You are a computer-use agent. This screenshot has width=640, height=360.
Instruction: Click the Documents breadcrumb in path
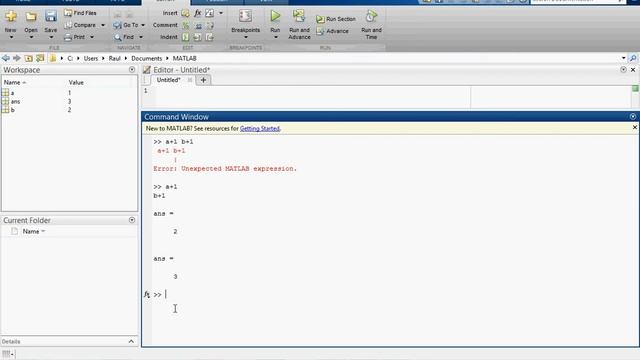pos(147,58)
